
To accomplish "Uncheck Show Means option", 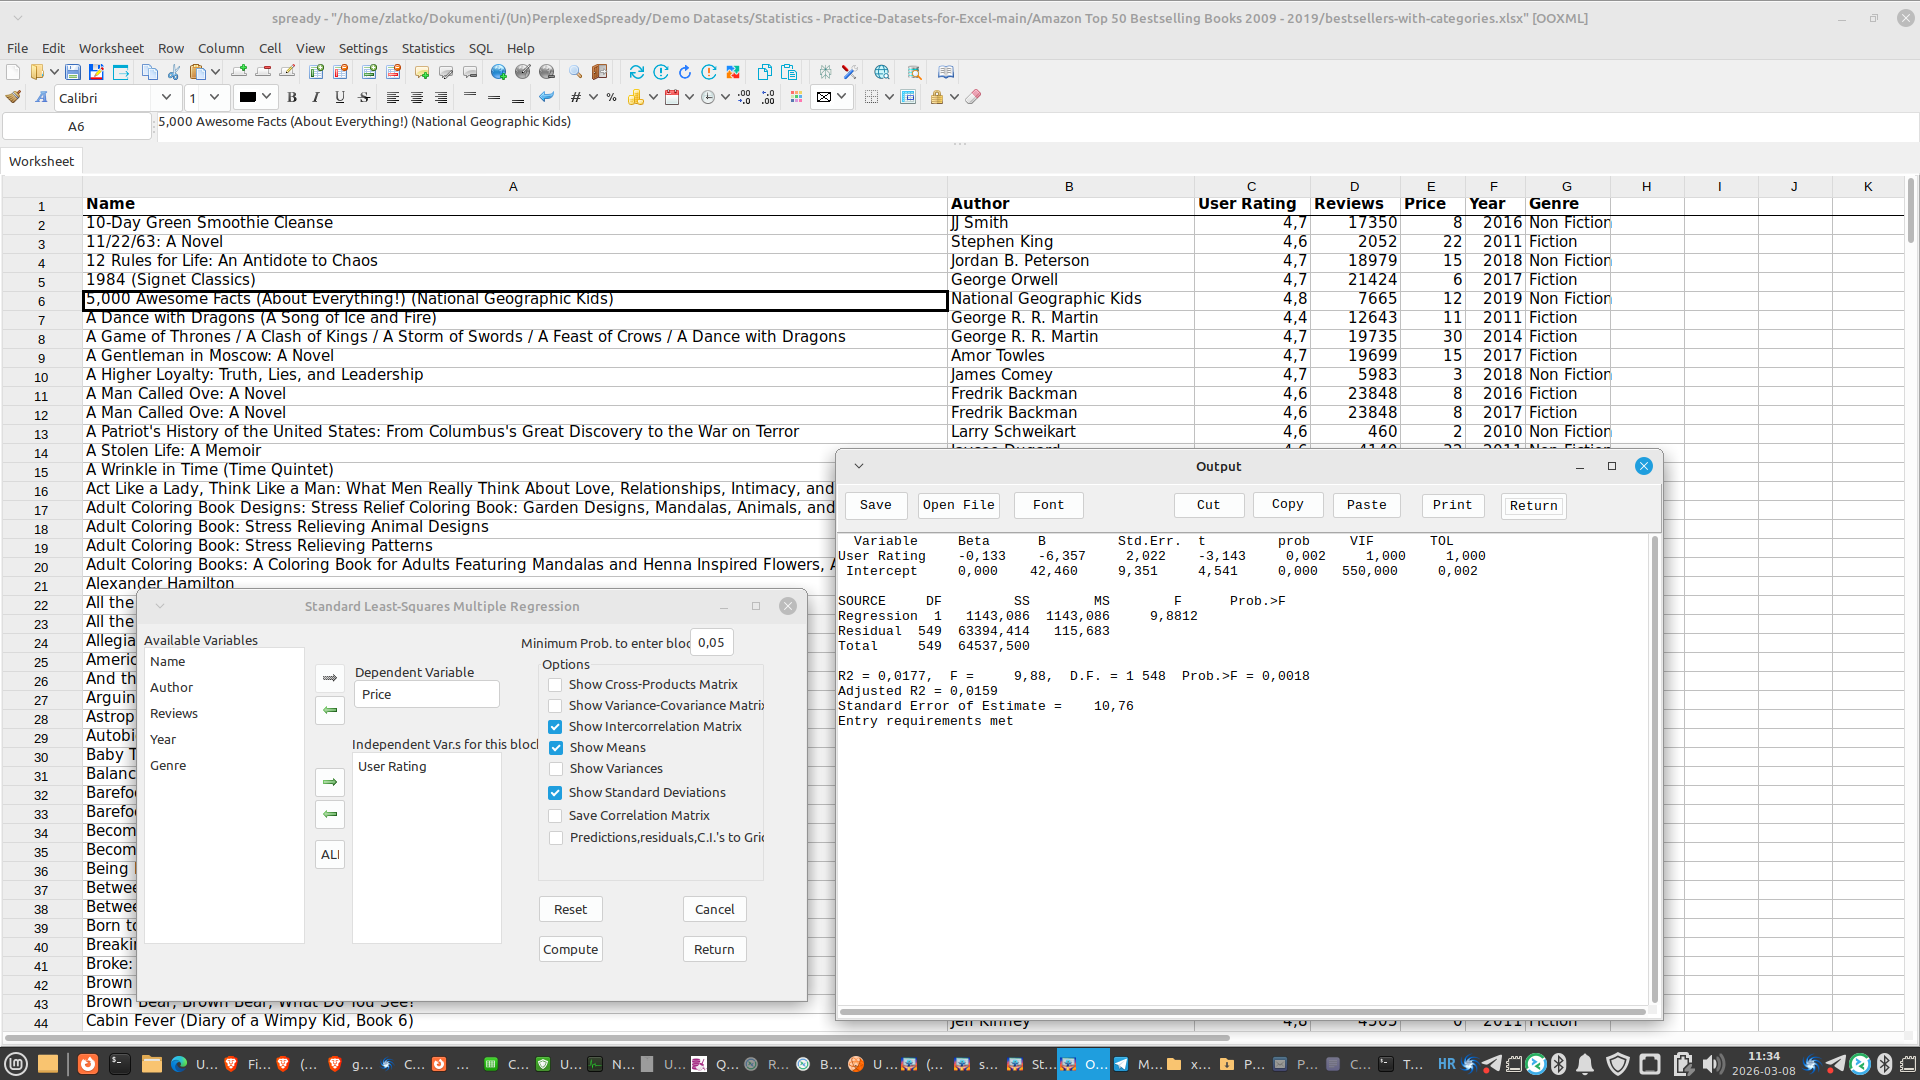I will 555,748.
